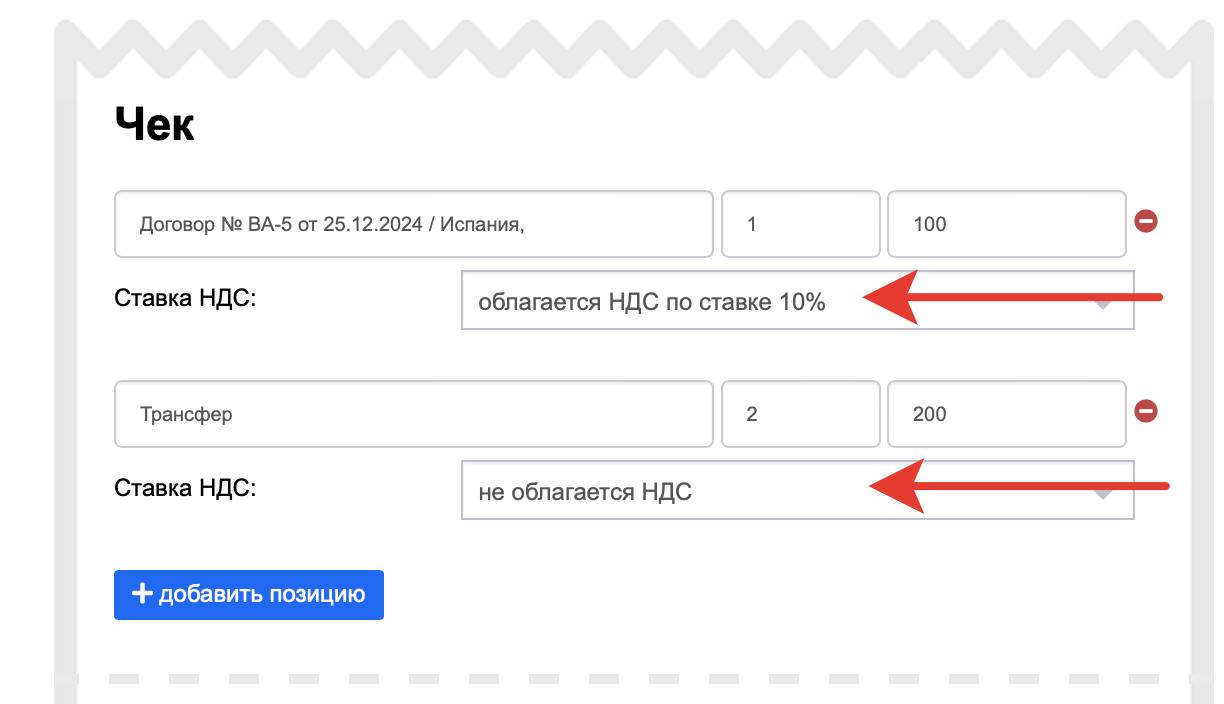Click the price field with value 200

point(1006,414)
